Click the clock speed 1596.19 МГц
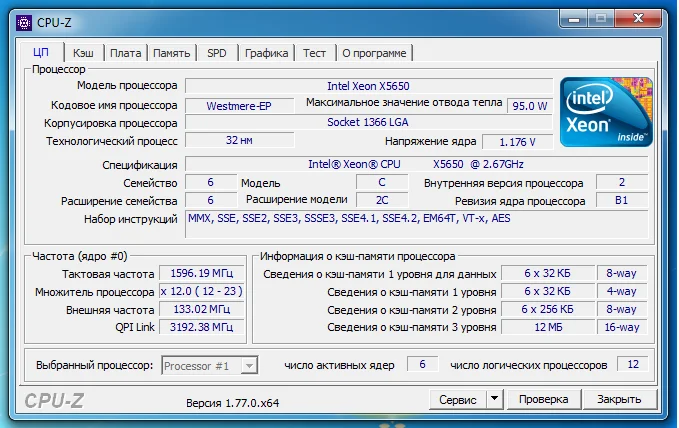This screenshot has width=679, height=428. [202, 273]
